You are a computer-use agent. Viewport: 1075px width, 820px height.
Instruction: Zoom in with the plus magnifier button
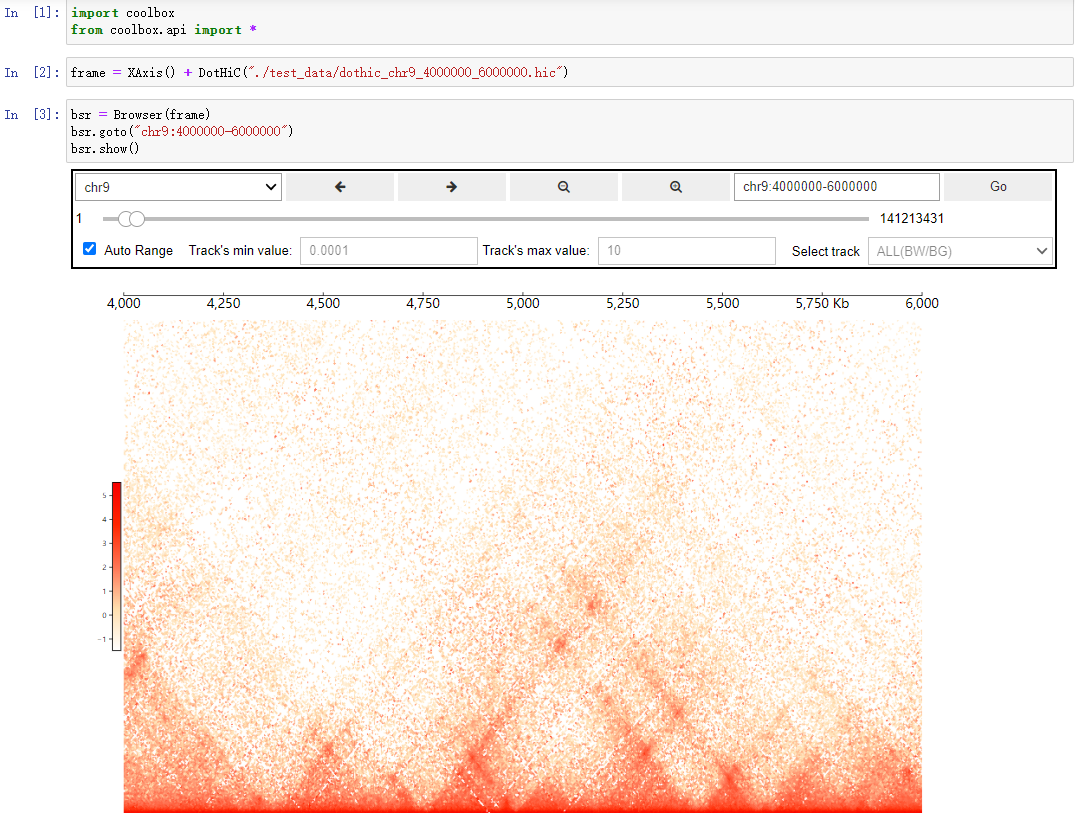(x=676, y=186)
